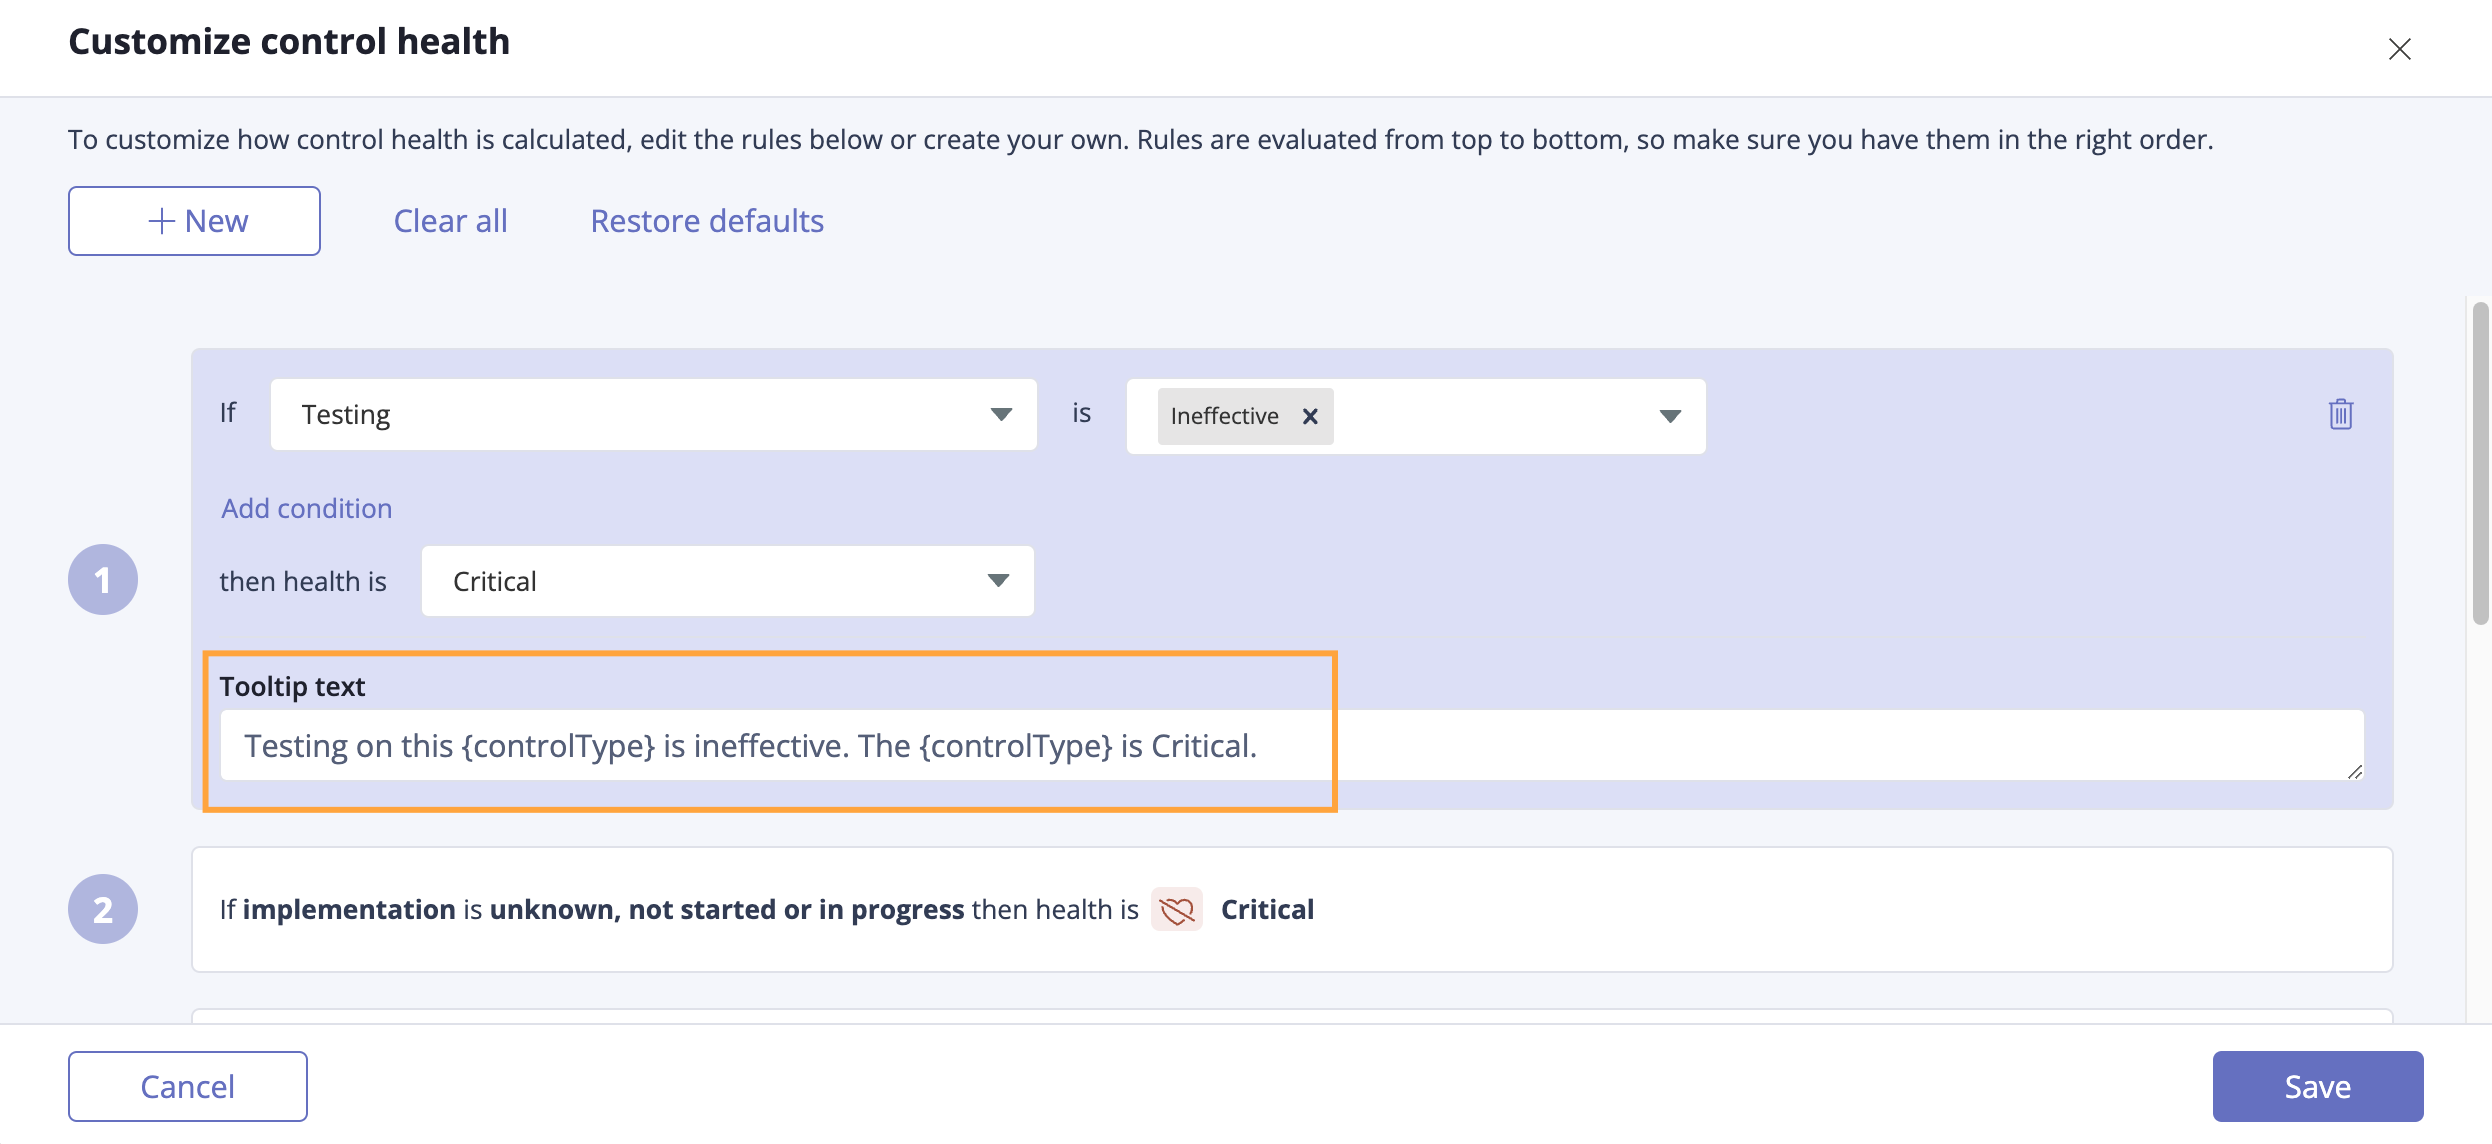Close the Customize control health dialog

coord(2399,49)
